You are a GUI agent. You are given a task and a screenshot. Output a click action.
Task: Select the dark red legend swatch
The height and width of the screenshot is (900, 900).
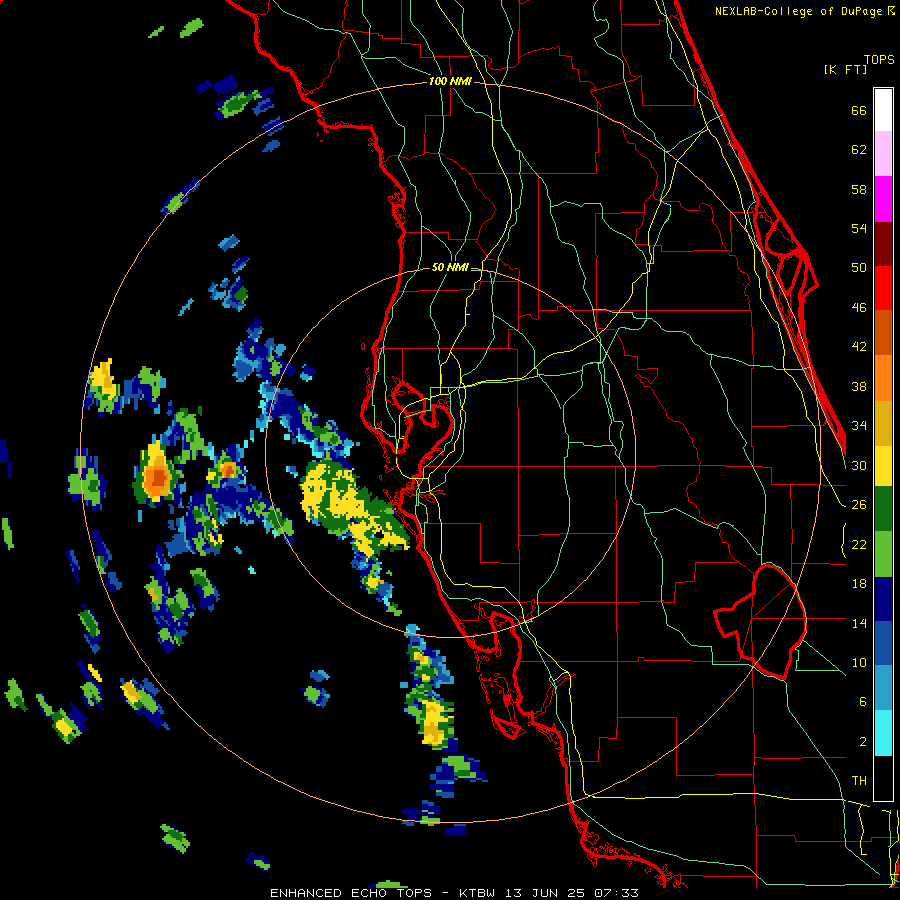click(883, 244)
